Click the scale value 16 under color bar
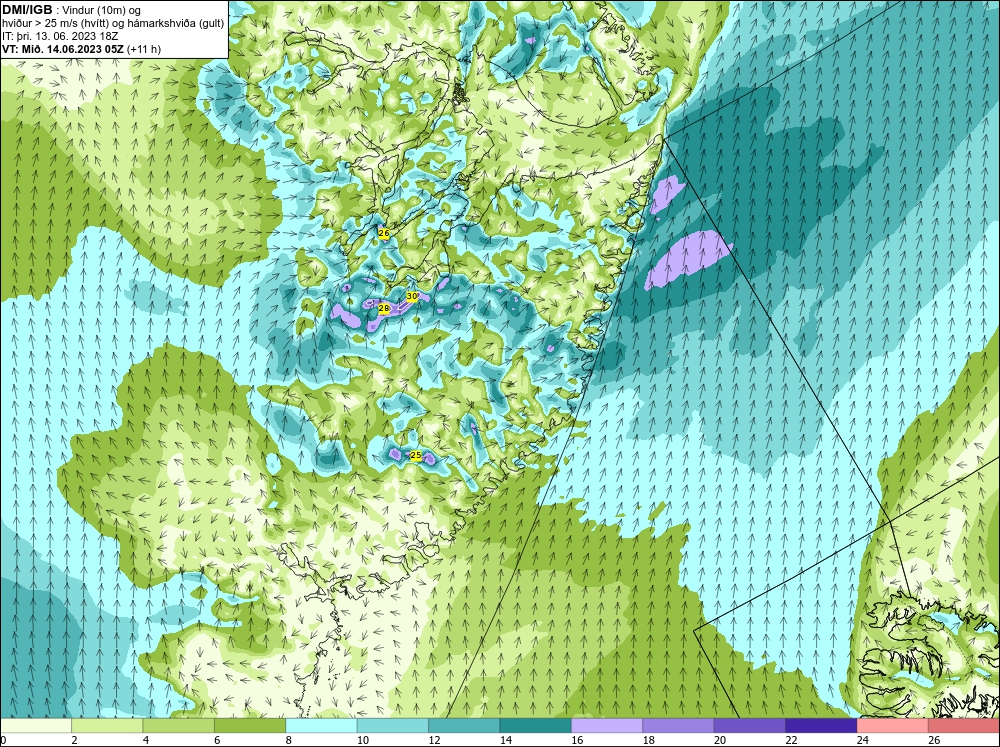Viewport: 1000px width, 747px height. [577, 740]
